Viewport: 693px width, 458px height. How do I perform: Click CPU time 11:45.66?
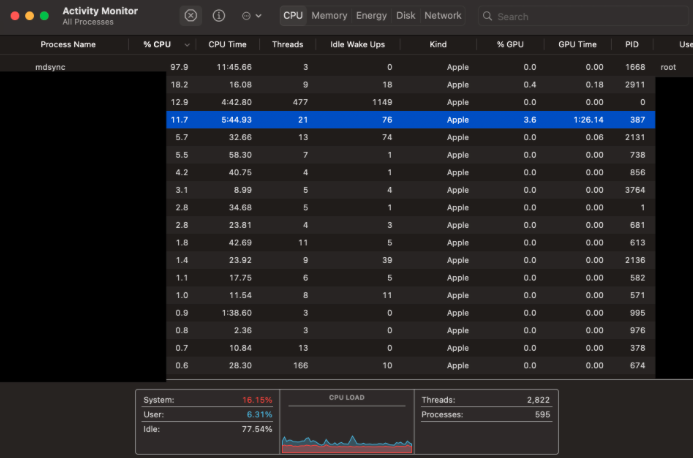(x=234, y=67)
